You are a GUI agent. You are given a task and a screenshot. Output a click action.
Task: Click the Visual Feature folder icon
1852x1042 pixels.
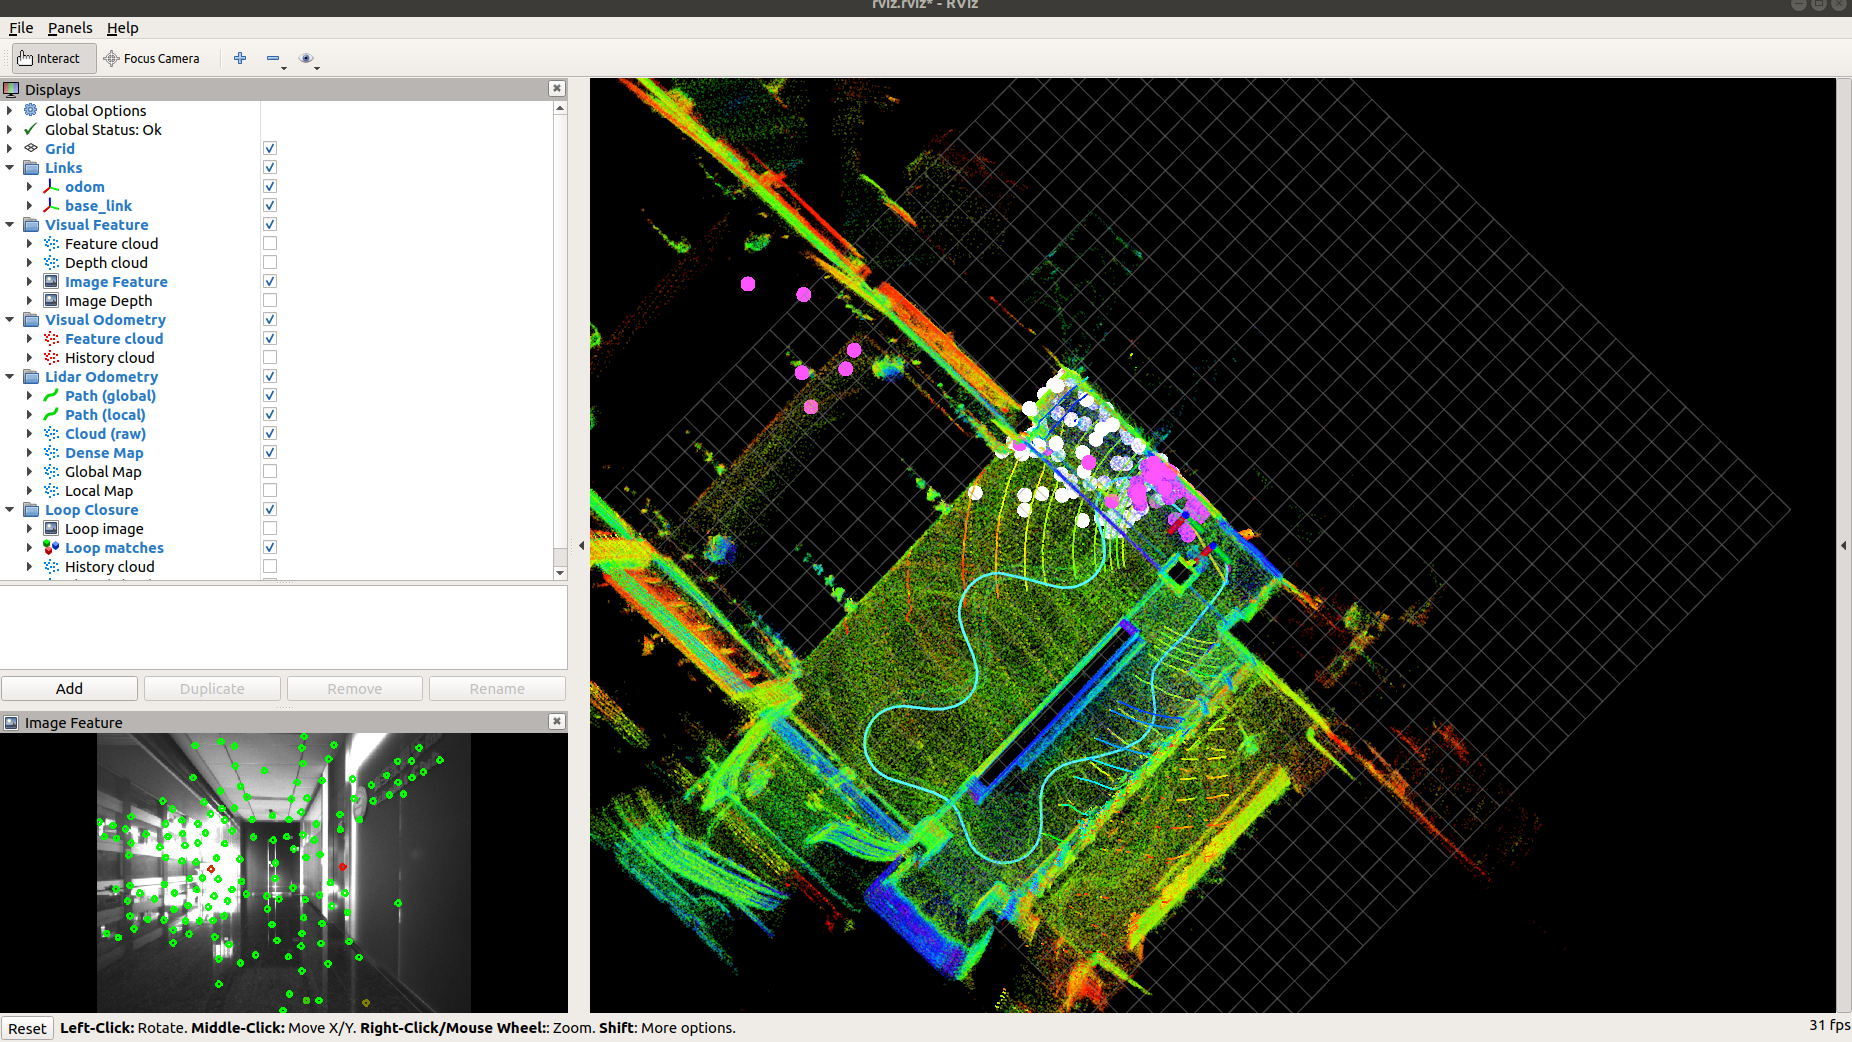tap(31, 224)
